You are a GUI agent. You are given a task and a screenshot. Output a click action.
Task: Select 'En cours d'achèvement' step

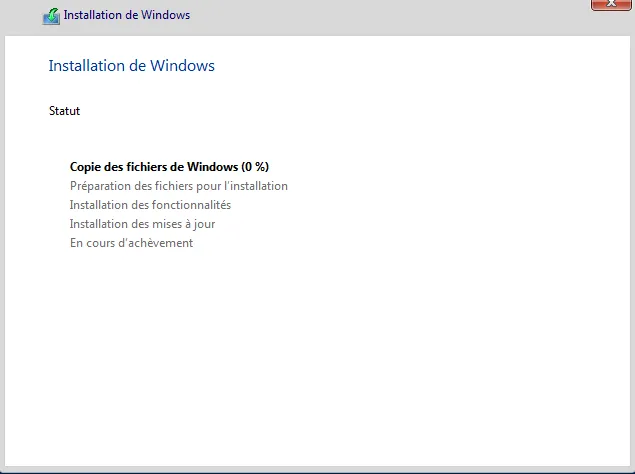pos(131,243)
